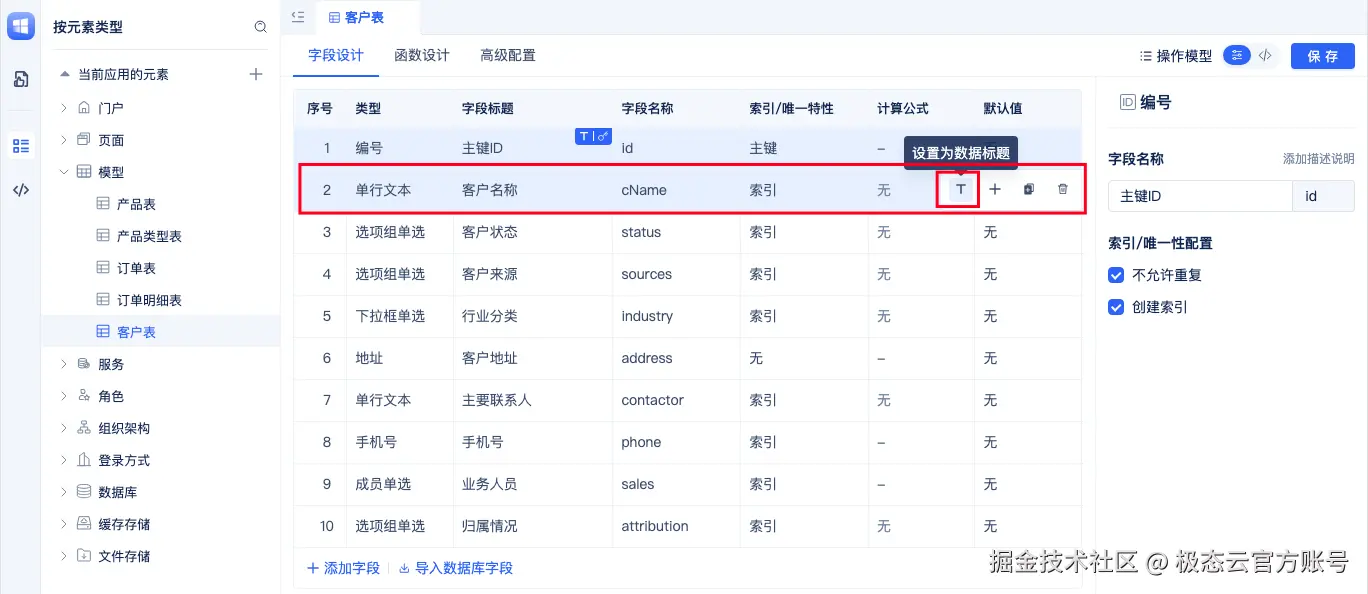Select 订单明细表 in the model tree
1368x594 pixels.
149,300
